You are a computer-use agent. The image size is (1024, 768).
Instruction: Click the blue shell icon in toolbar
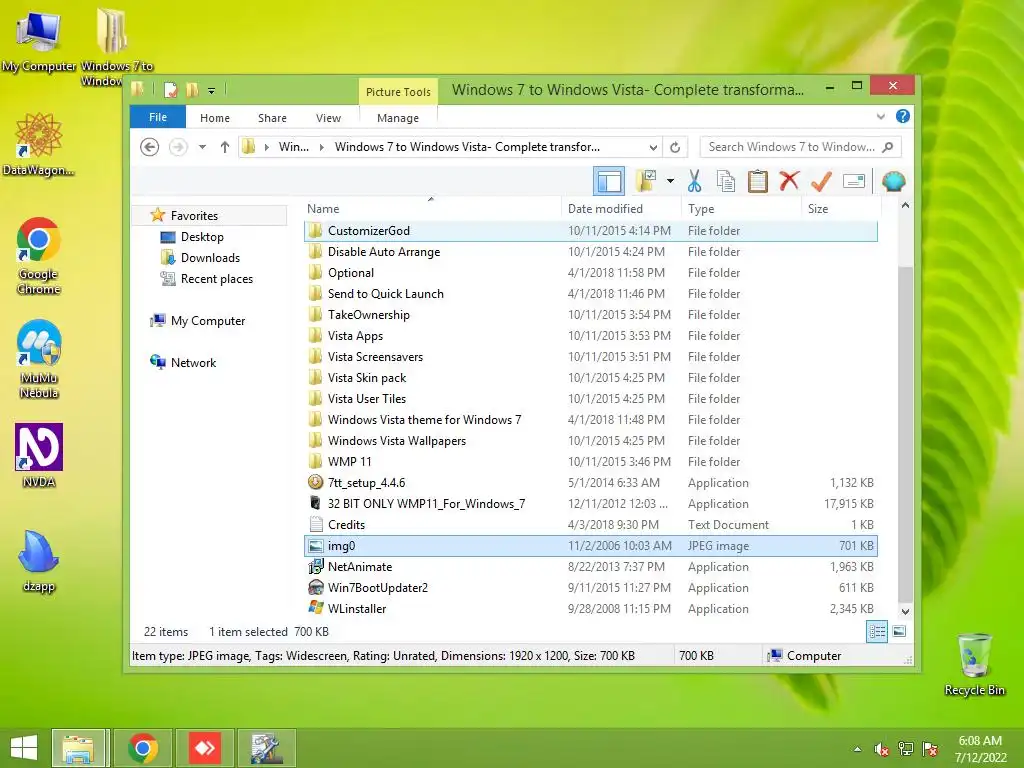[893, 181]
